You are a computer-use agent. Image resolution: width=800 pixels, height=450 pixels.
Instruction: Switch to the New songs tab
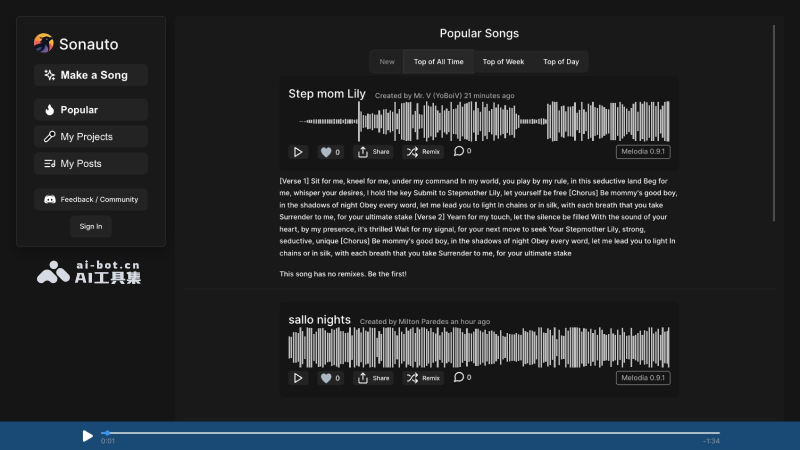387,62
